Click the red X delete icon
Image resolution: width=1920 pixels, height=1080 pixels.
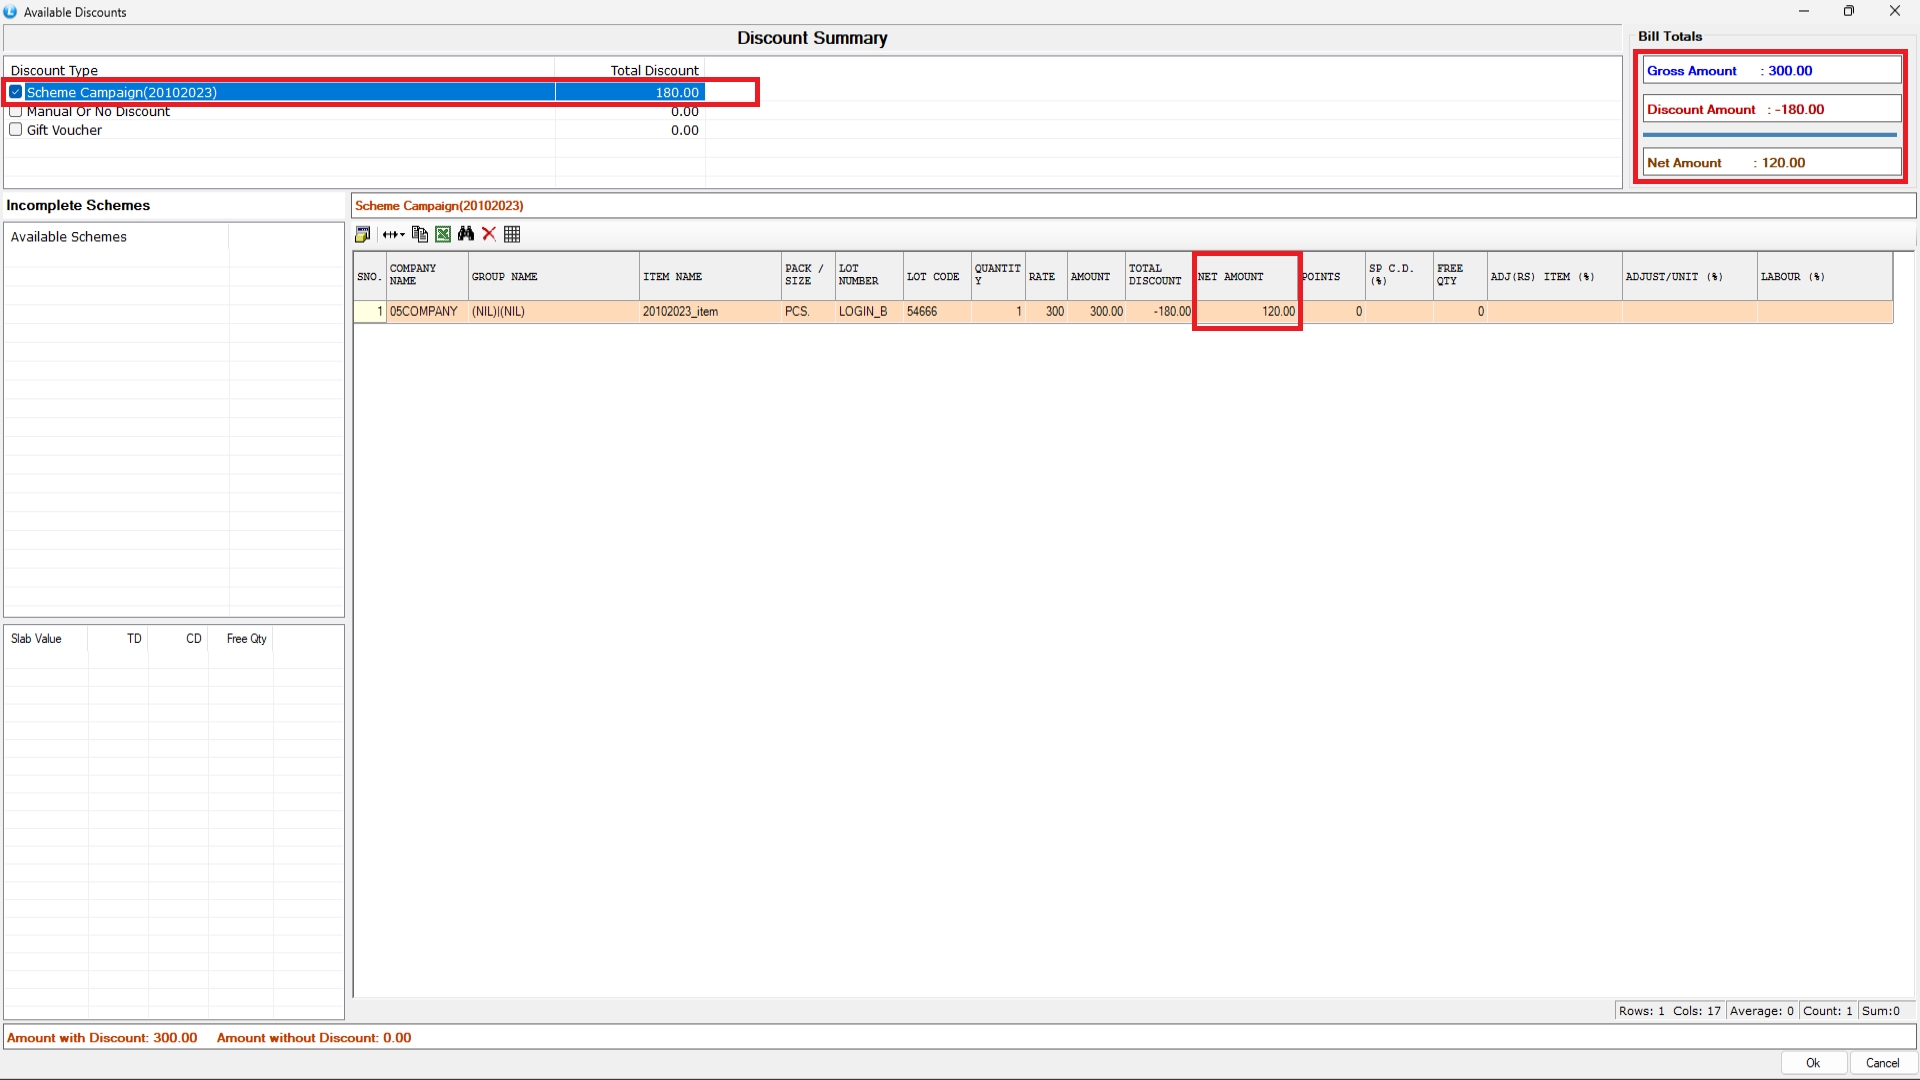[x=489, y=234]
